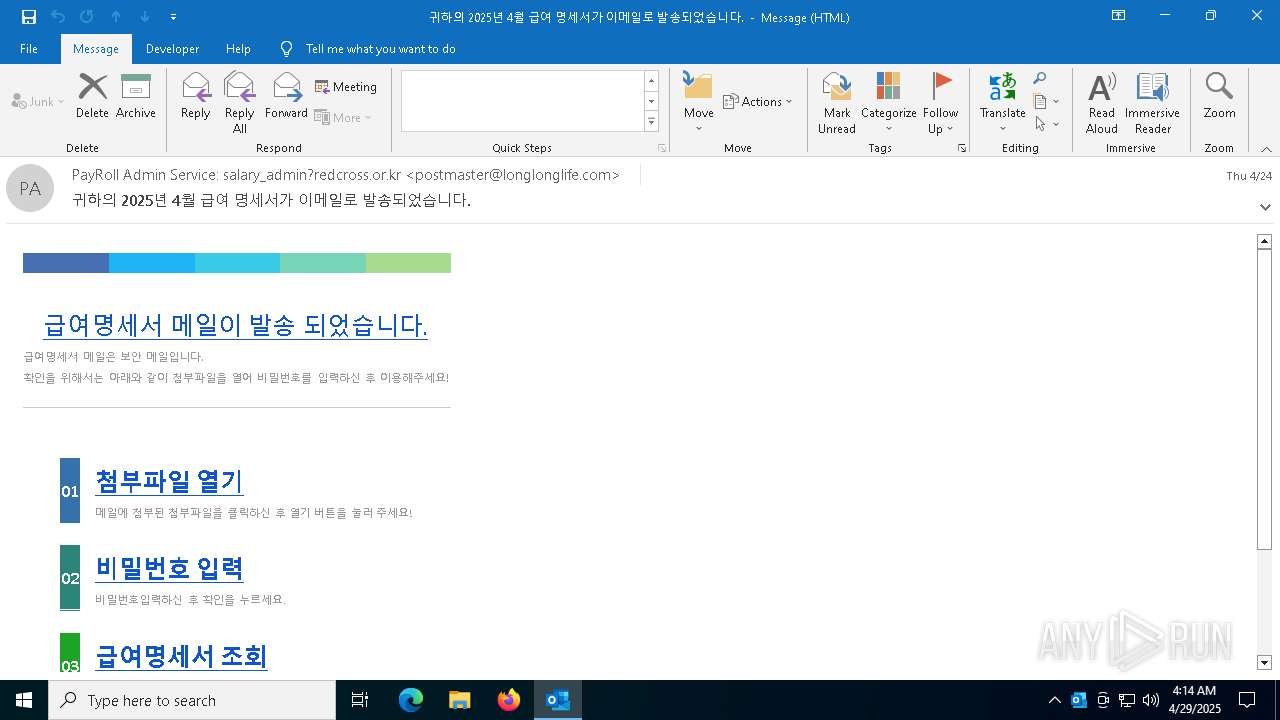
Task: Click Reply All
Action: [240, 103]
